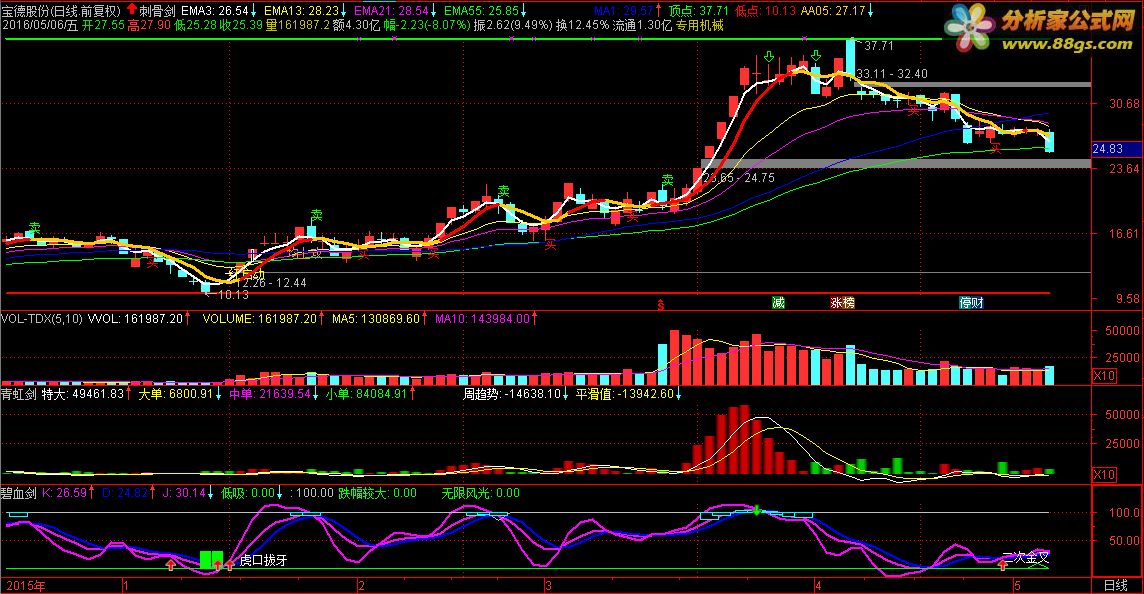Click the VOLUME: 161987.20 readout
This screenshot has width=1144, height=594.
click(x=260, y=319)
